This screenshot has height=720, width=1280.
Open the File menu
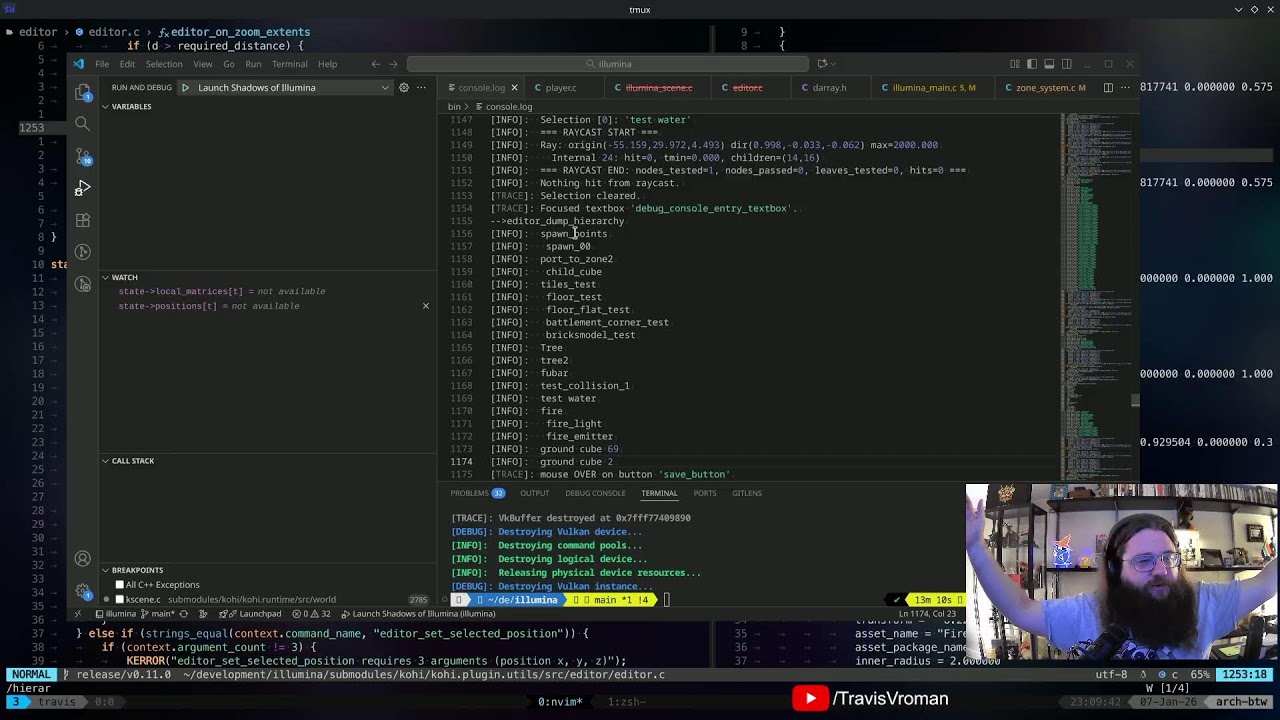[x=102, y=64]
